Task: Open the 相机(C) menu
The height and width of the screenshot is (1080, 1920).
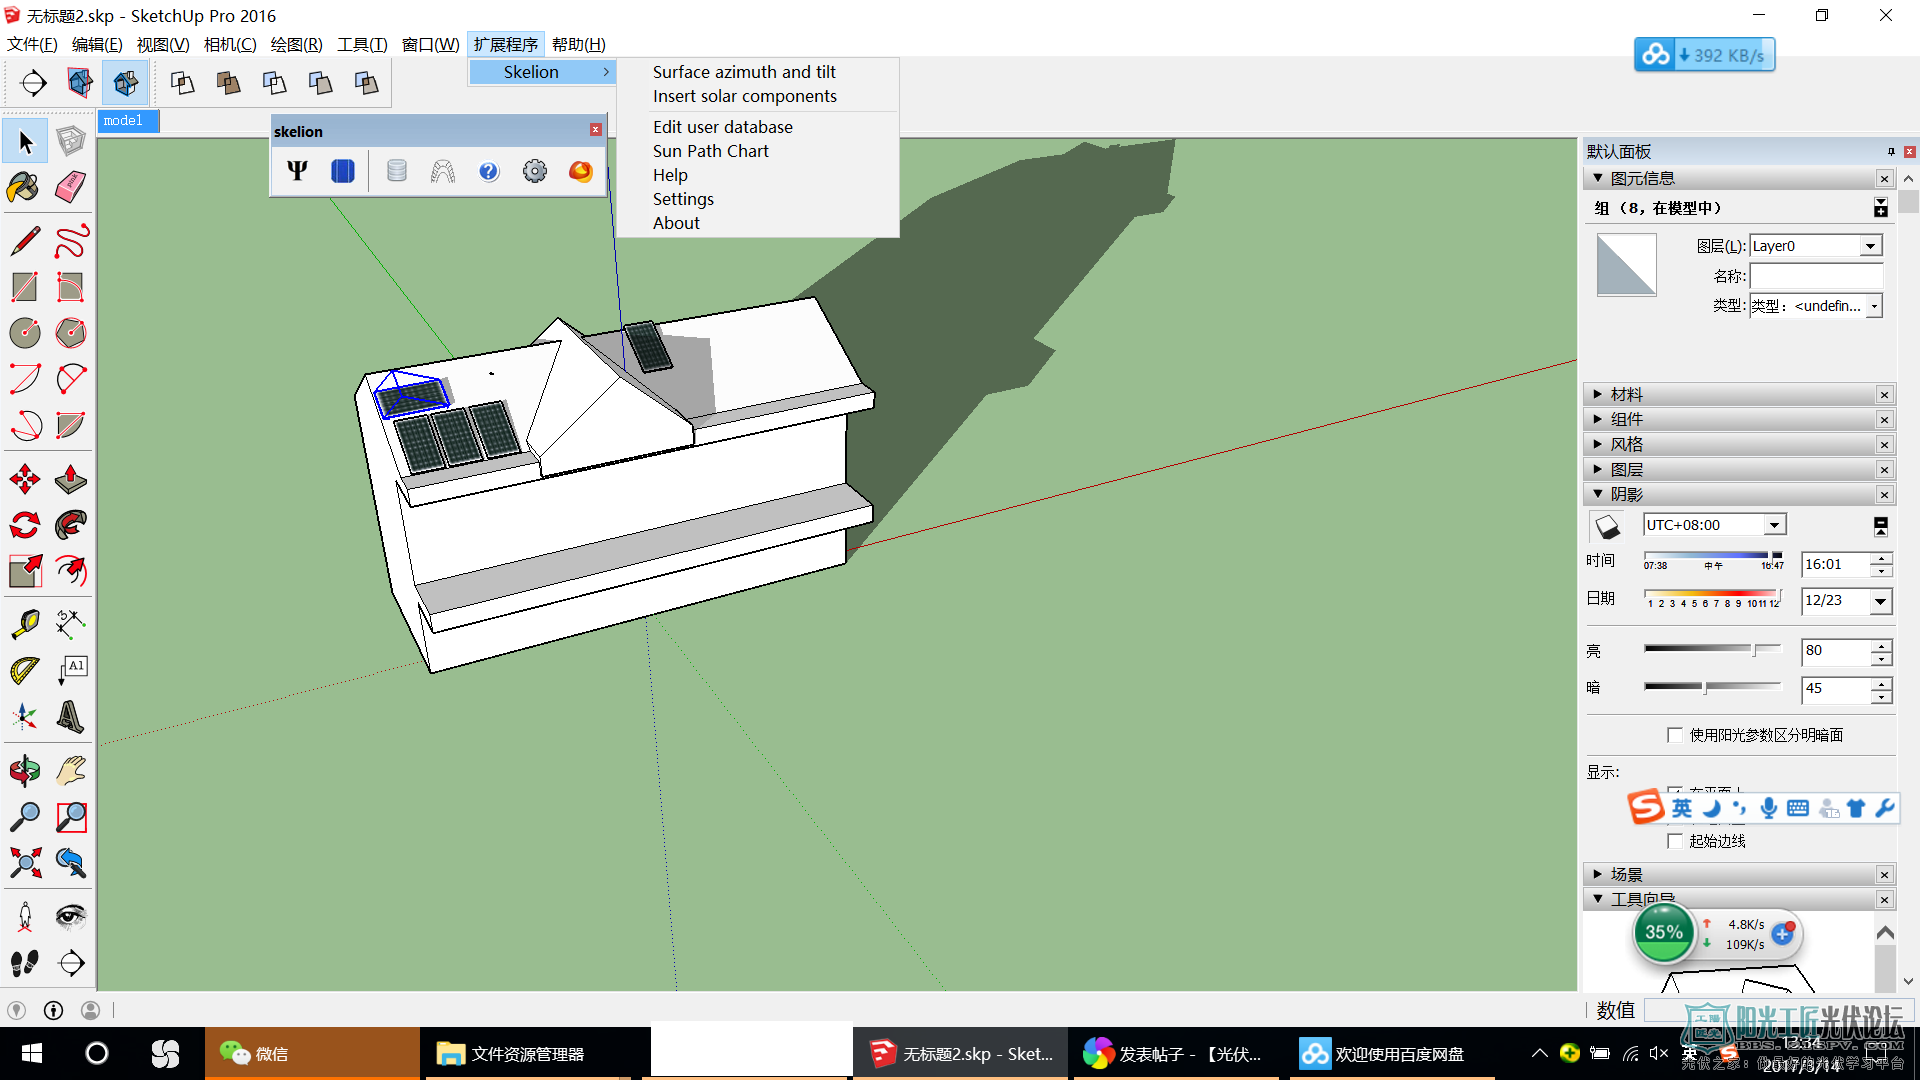Action: pyautogui.click(x=230, y=44)
